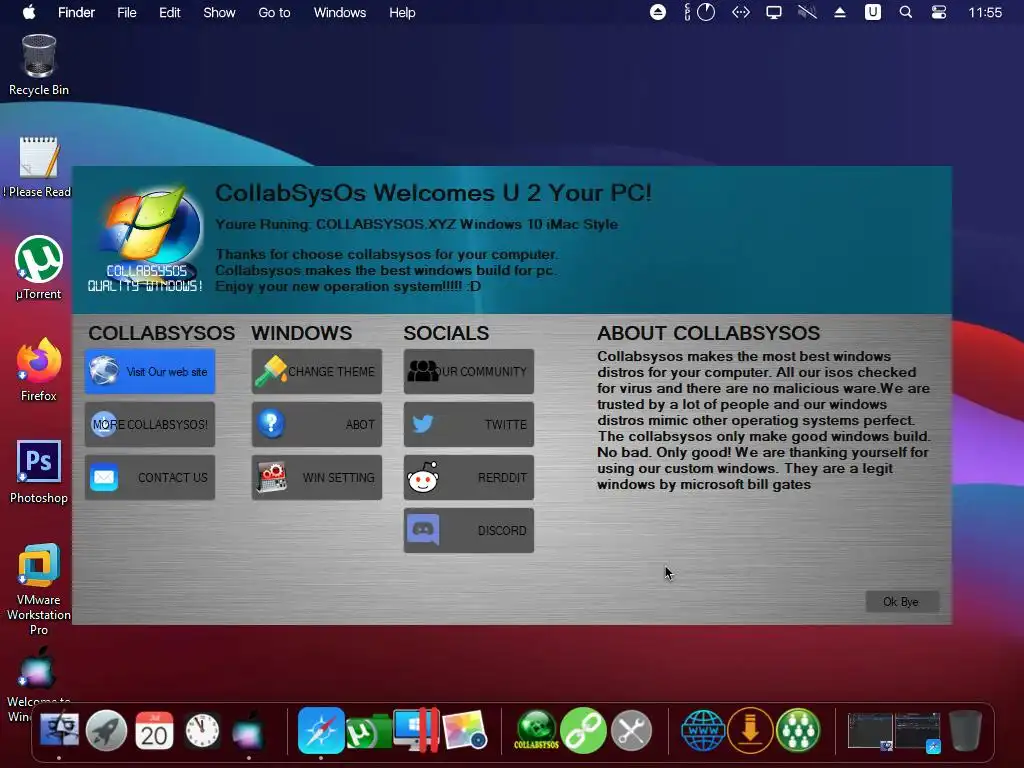1024x768 pixels.
Task: Click the Visit Our web site button
Action: tap(150, 372)
